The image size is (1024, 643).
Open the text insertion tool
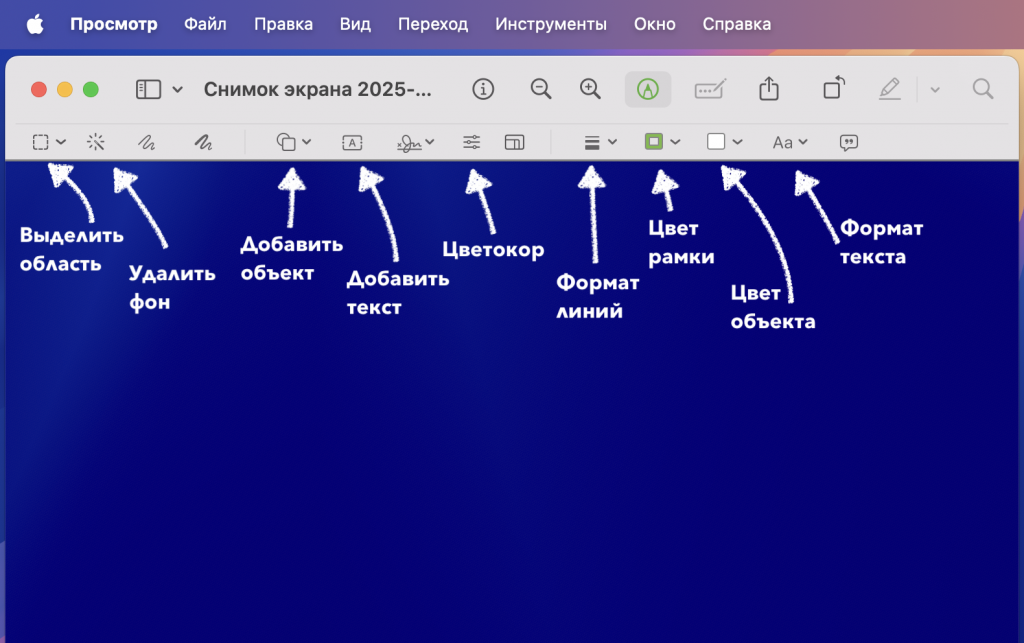tap(351, 142)
